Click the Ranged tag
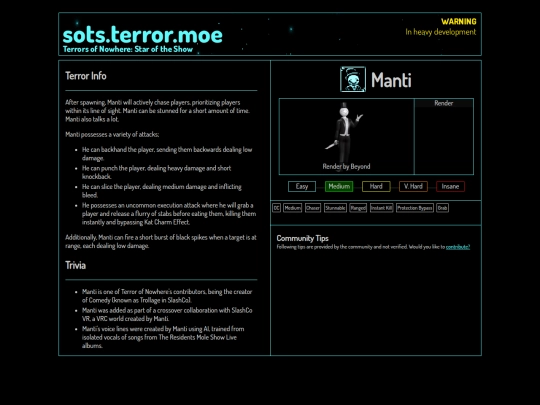This screenshot has width=540, height=405. coord(358,208)
